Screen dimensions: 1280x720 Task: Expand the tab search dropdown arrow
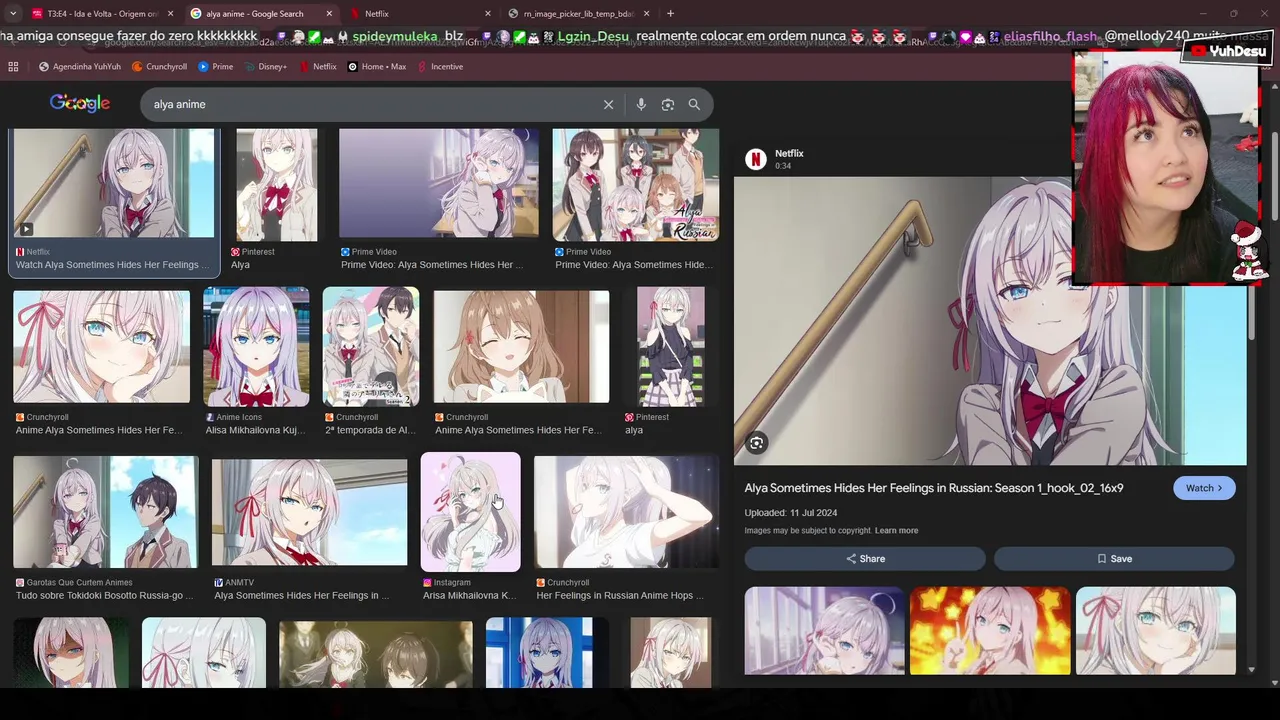pyautogui.click(x=12, y=14)
